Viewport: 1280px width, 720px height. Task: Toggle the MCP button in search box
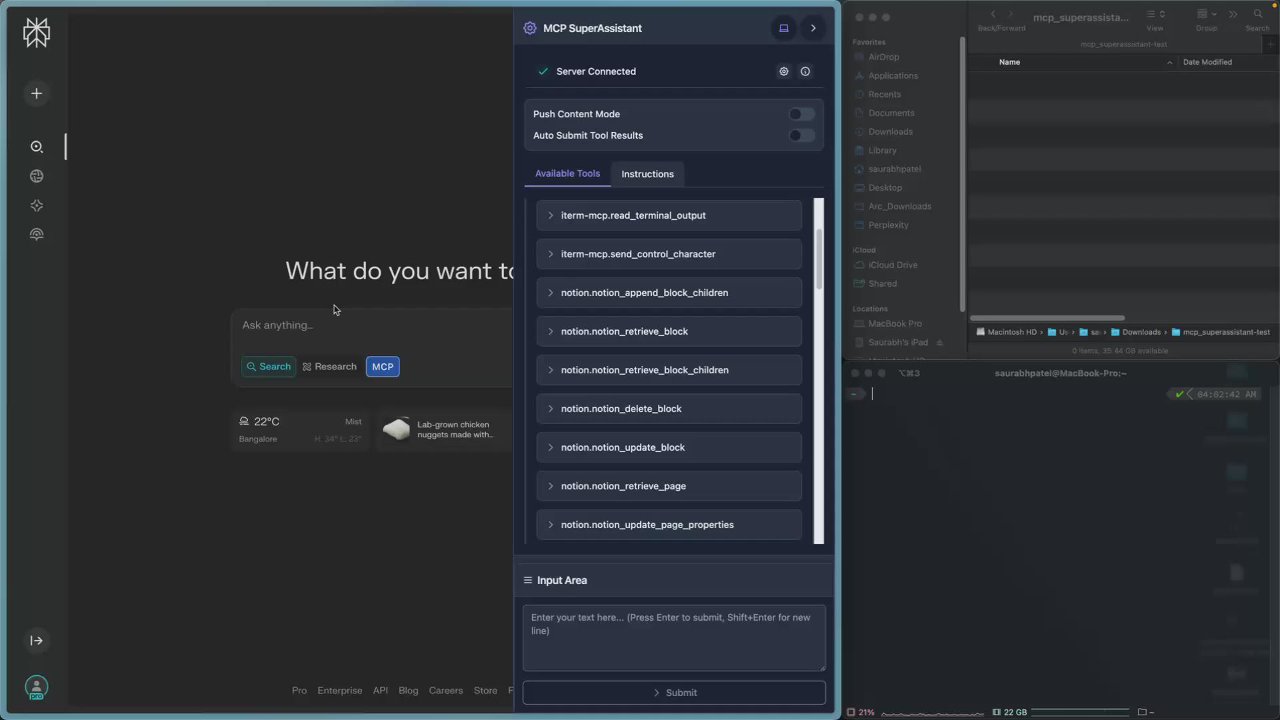click(x=383, y=367)
